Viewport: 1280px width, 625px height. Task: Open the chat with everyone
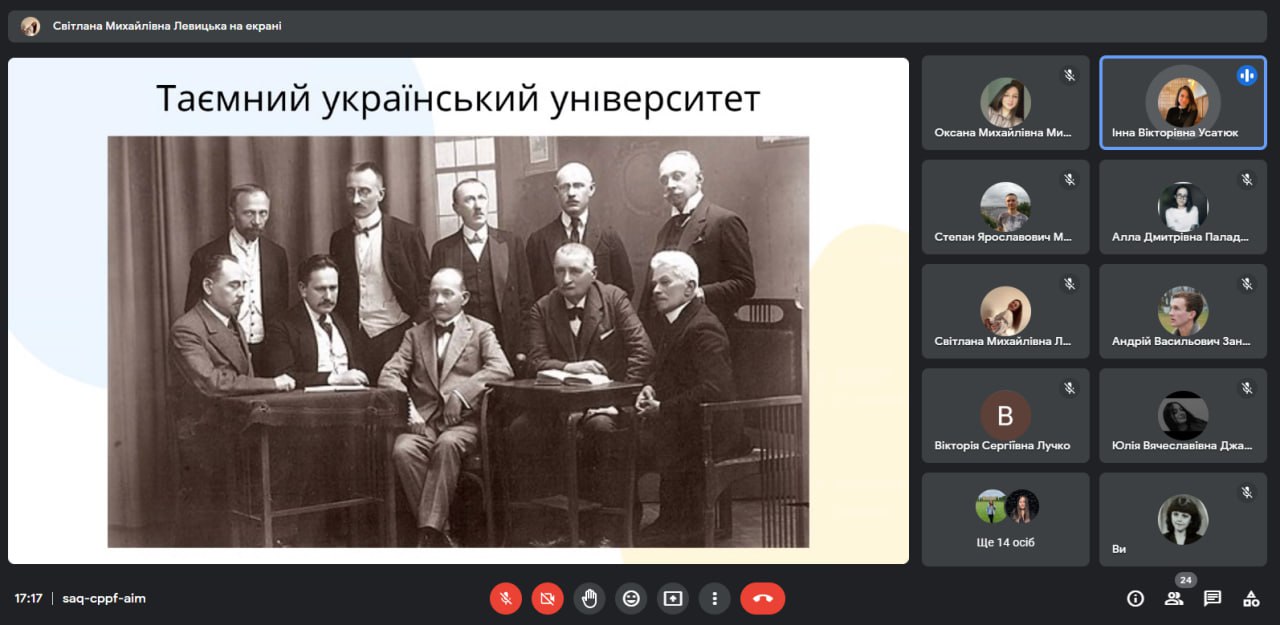click(1212, 598)
